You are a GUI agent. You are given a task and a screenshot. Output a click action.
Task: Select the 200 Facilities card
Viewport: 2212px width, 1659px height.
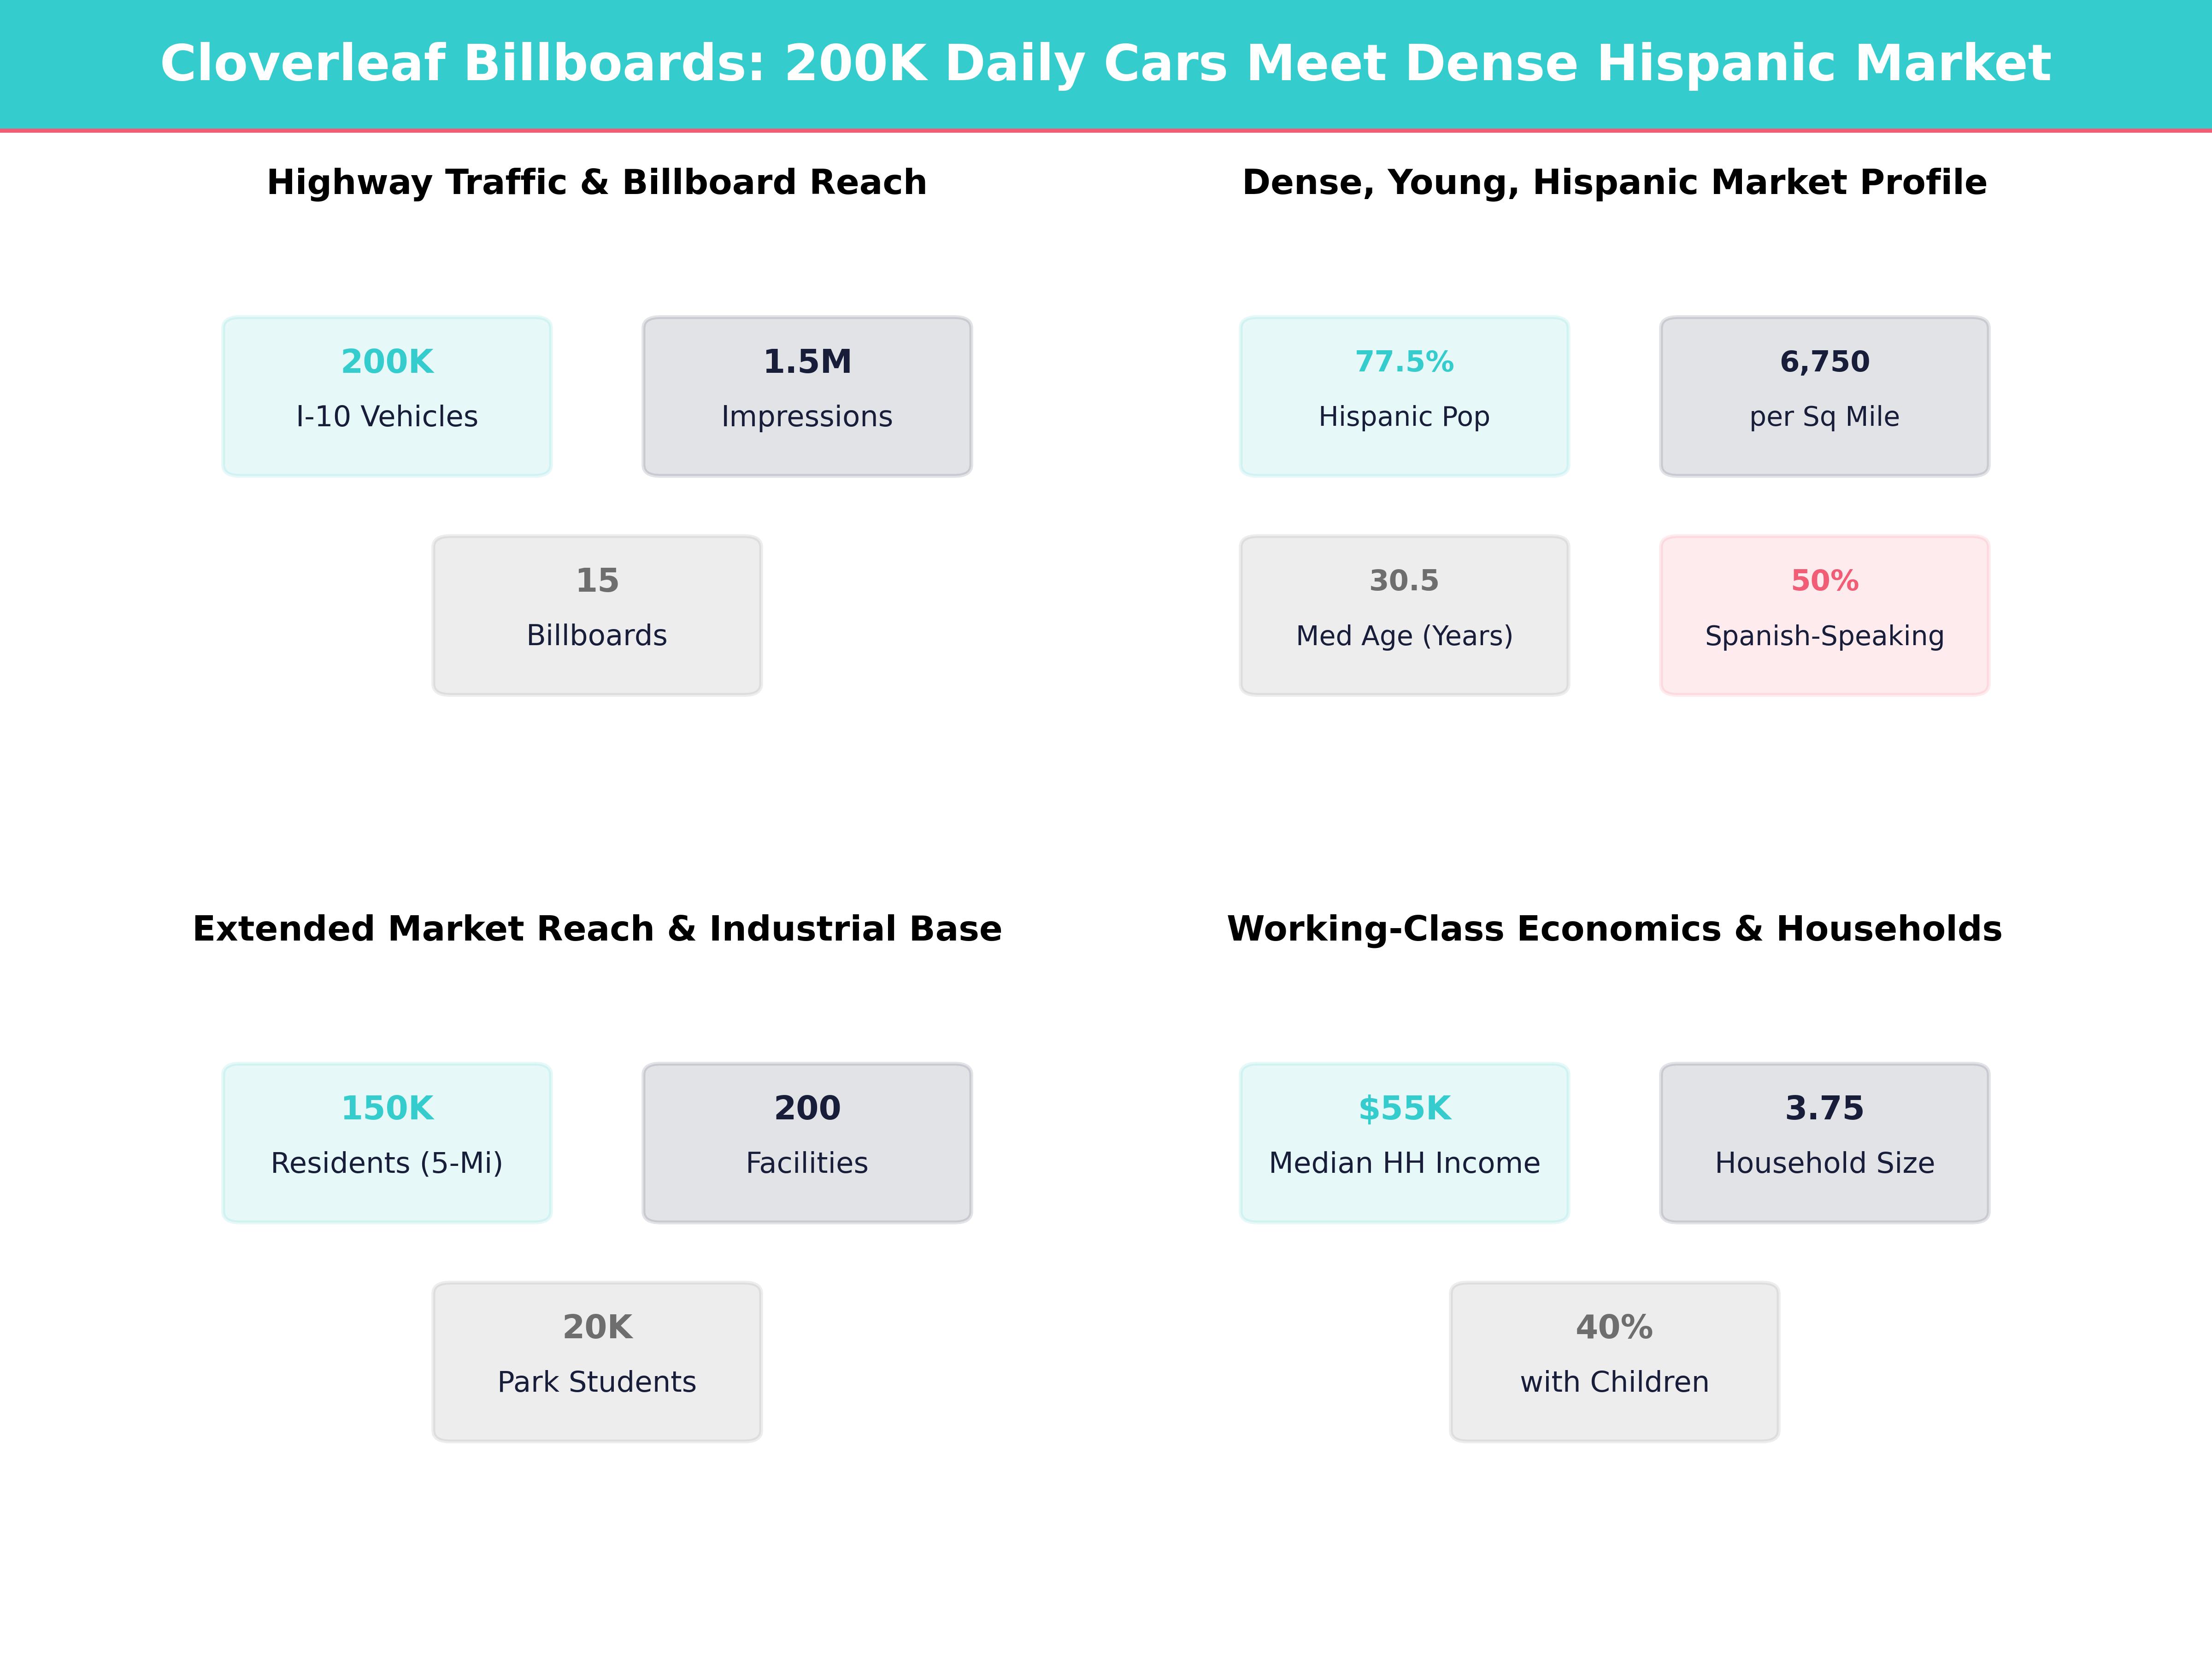click(807, 1142)
